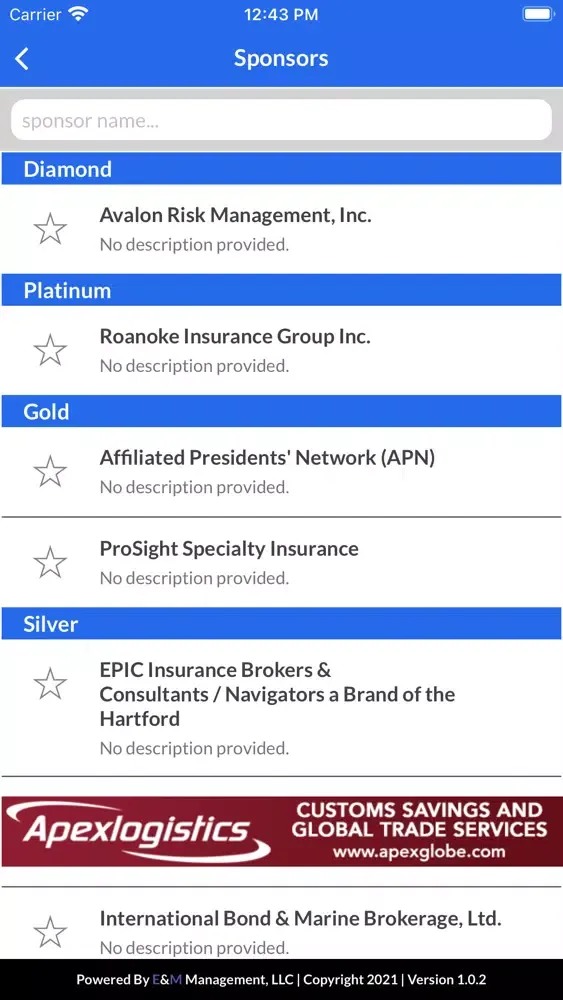Select the Diamond section header
The height and width of the screenshot is (1000, 563).
tap(282, 169)
